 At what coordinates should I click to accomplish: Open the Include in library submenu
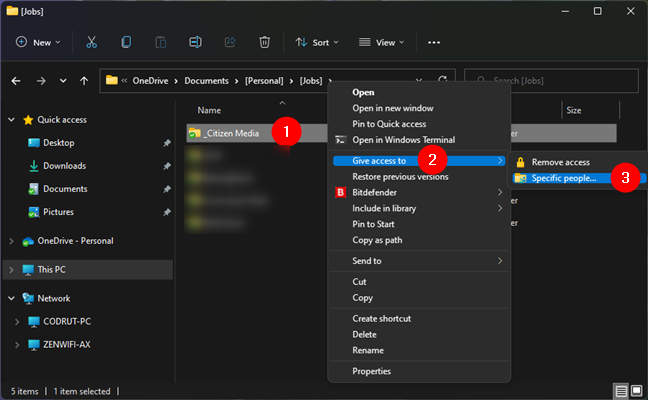tap(419, 208)
